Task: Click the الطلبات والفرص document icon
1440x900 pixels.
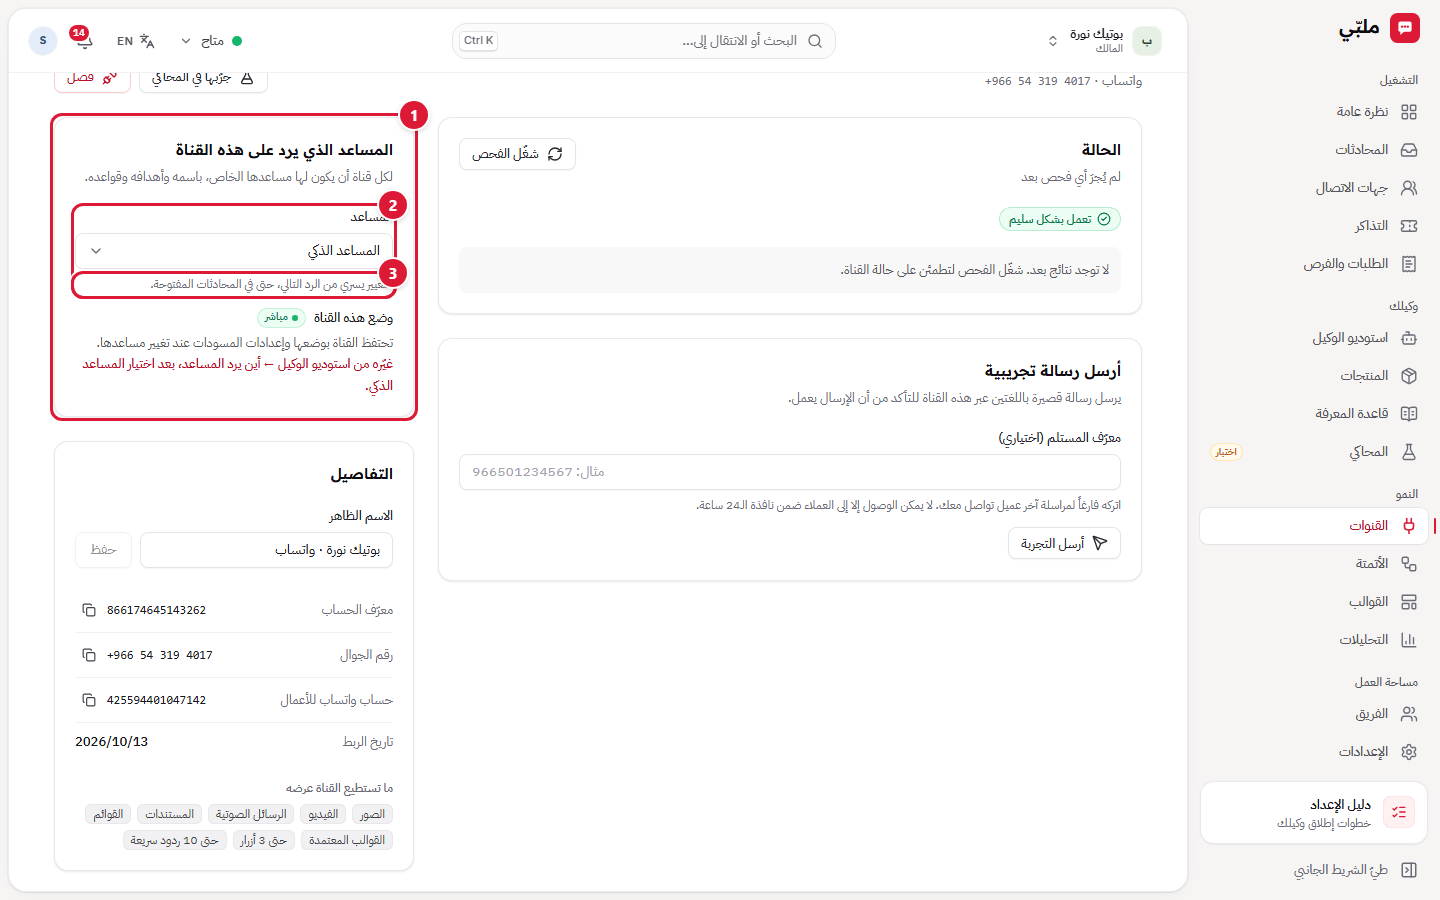Action: pyautogui.click(x=1409, y=264)
